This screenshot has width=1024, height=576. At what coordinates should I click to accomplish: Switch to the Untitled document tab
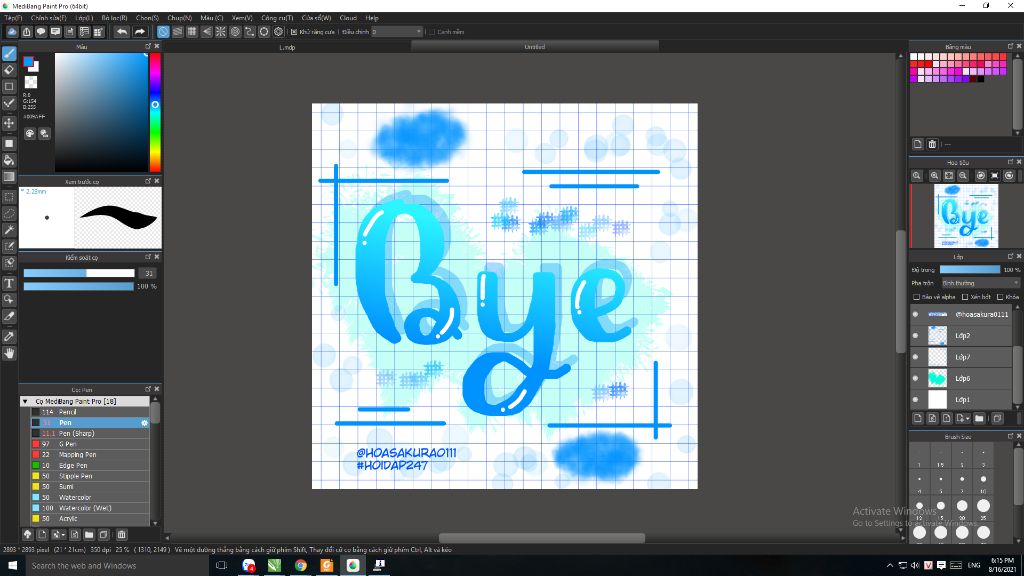pos(535,46)
